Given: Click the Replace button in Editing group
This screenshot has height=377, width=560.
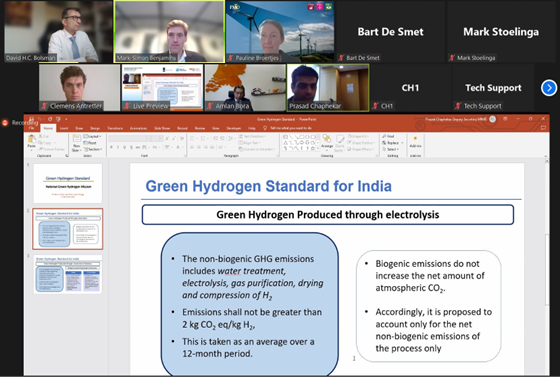Looking at the screenshot, I should 392,143.
